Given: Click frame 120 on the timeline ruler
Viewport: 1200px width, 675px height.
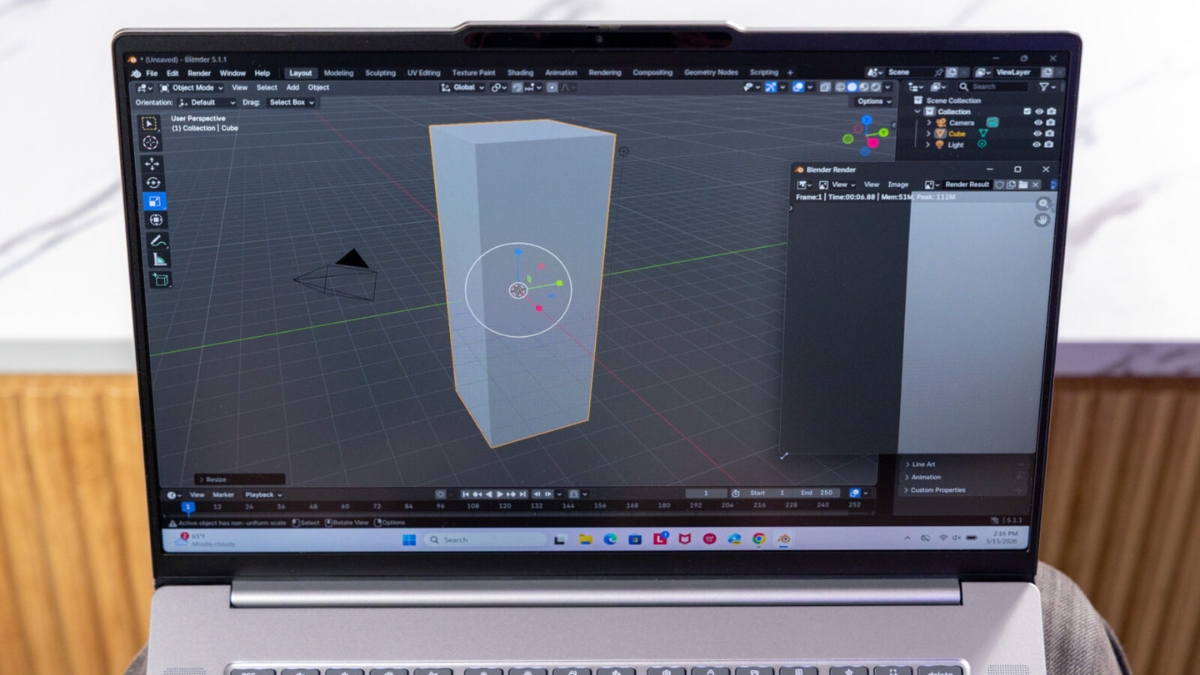Looking at the screenshot, I should tap(504, 506).
